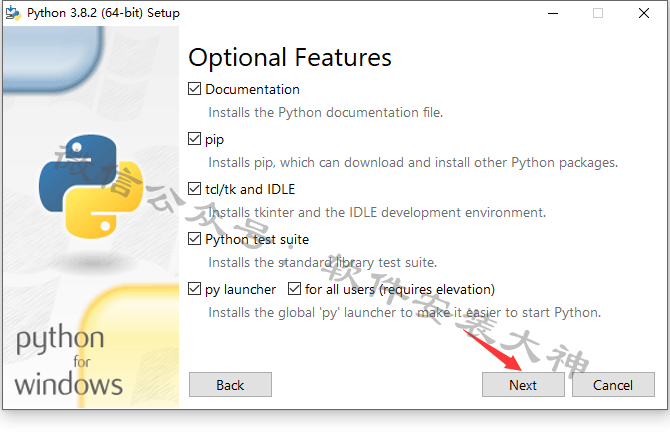Screen dimensions: 670x432
Task: Toggle the pip checkbox
Action: pos(194,139)
